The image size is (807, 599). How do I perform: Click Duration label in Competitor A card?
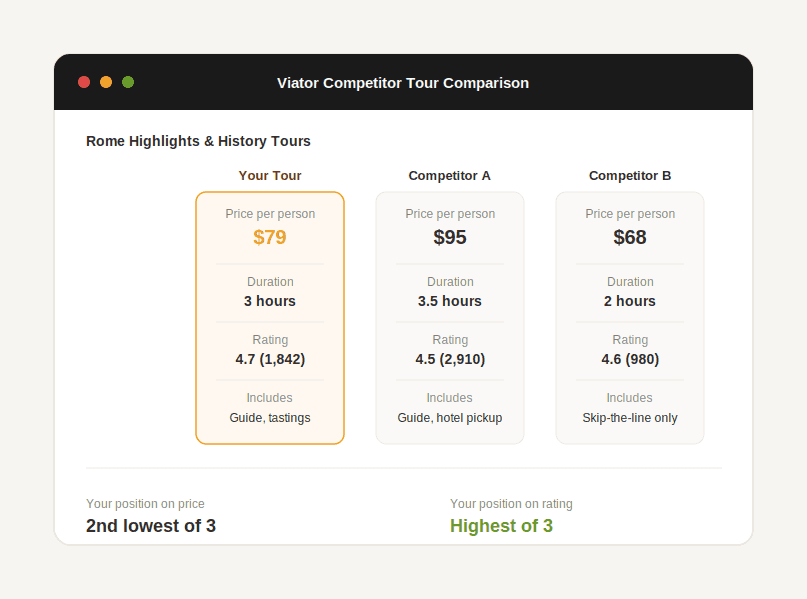[450, 282]
